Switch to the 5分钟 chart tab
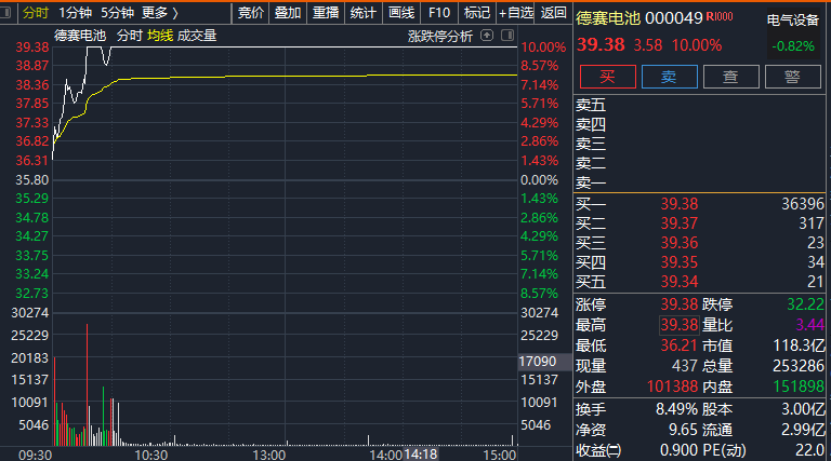This screenshot has height=462, width=831. pyautogui.click(x=117, y=13)
